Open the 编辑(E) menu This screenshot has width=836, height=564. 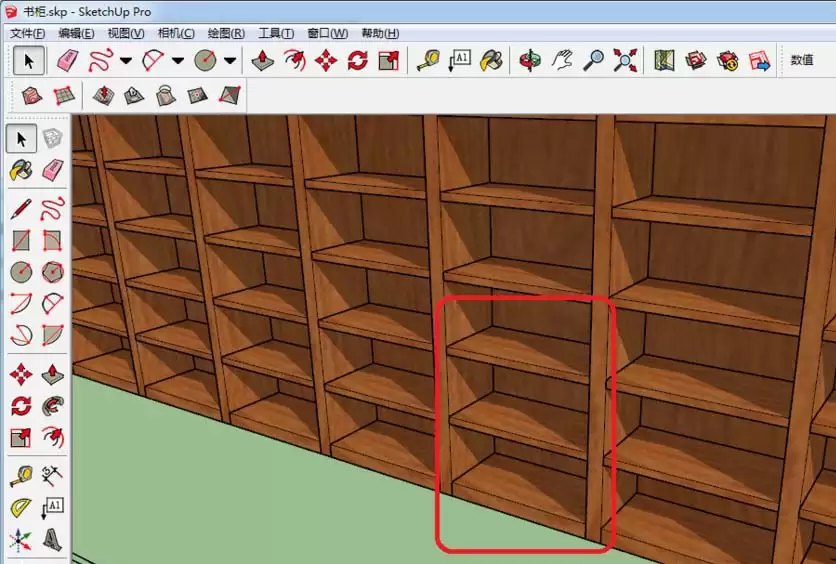click(x=77, y=34)
